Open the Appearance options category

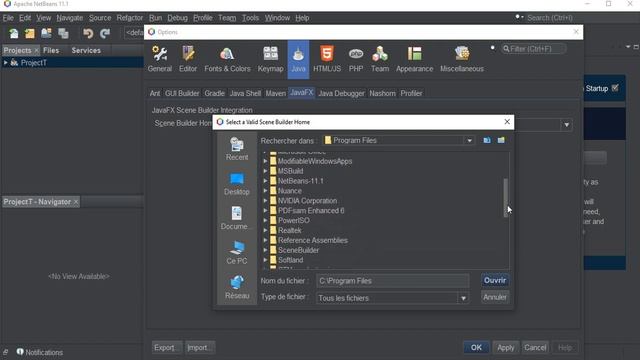coord(414,59)
